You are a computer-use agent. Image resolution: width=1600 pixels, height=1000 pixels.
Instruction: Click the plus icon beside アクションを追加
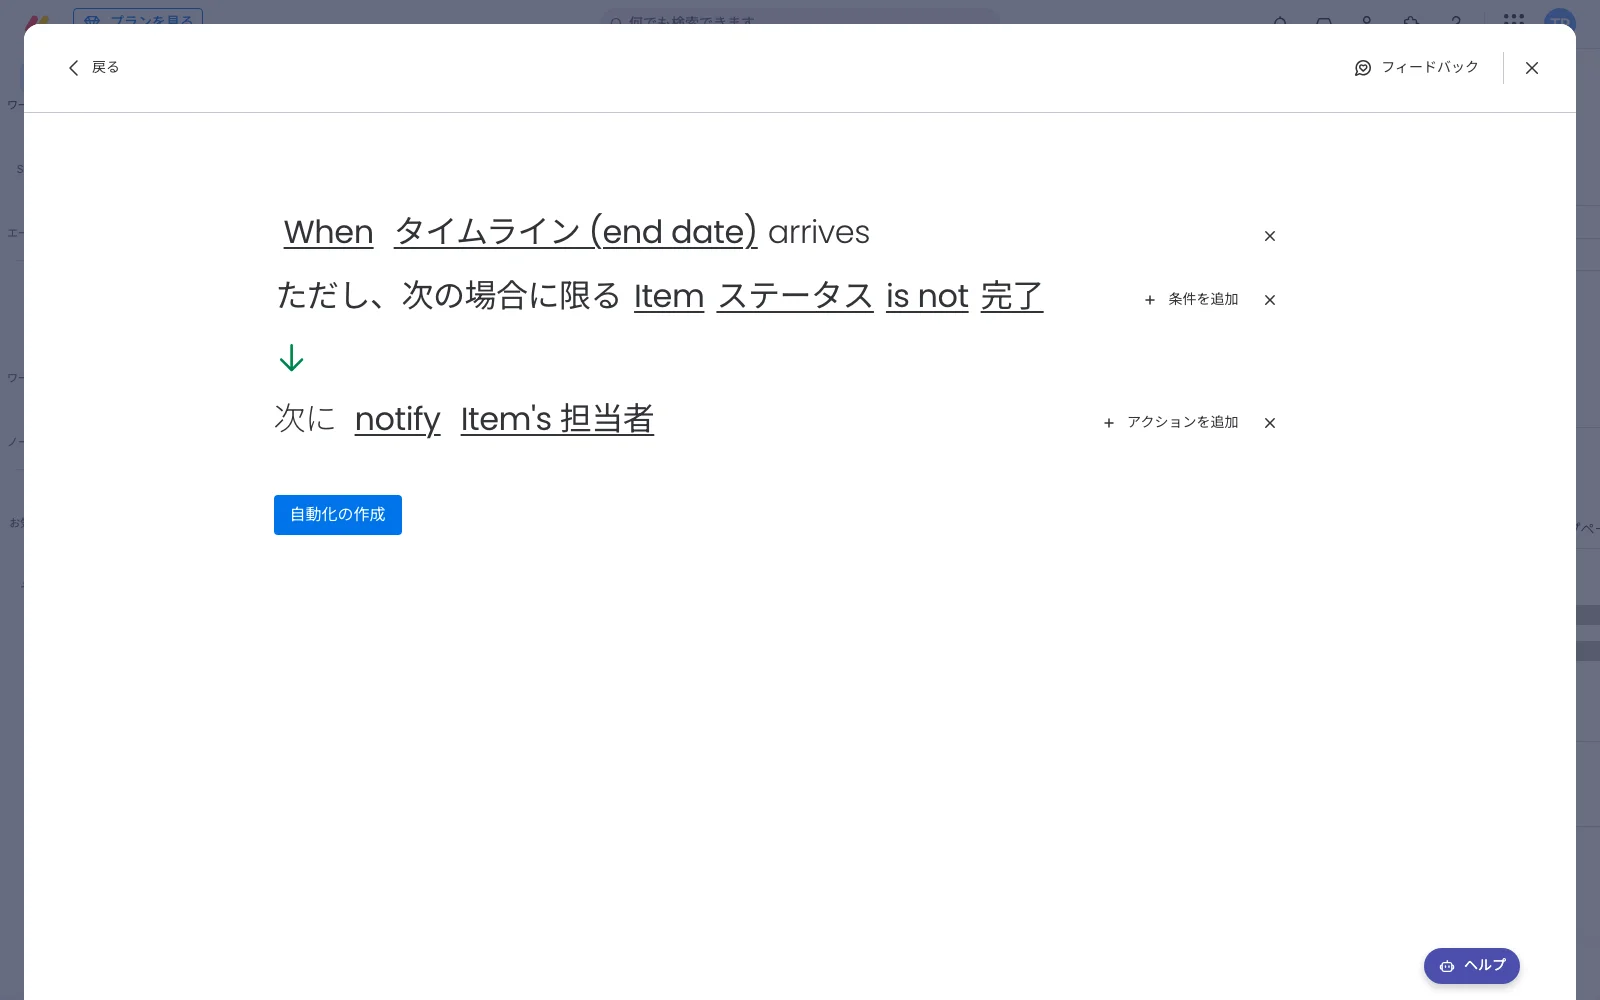click(1109, 423)
